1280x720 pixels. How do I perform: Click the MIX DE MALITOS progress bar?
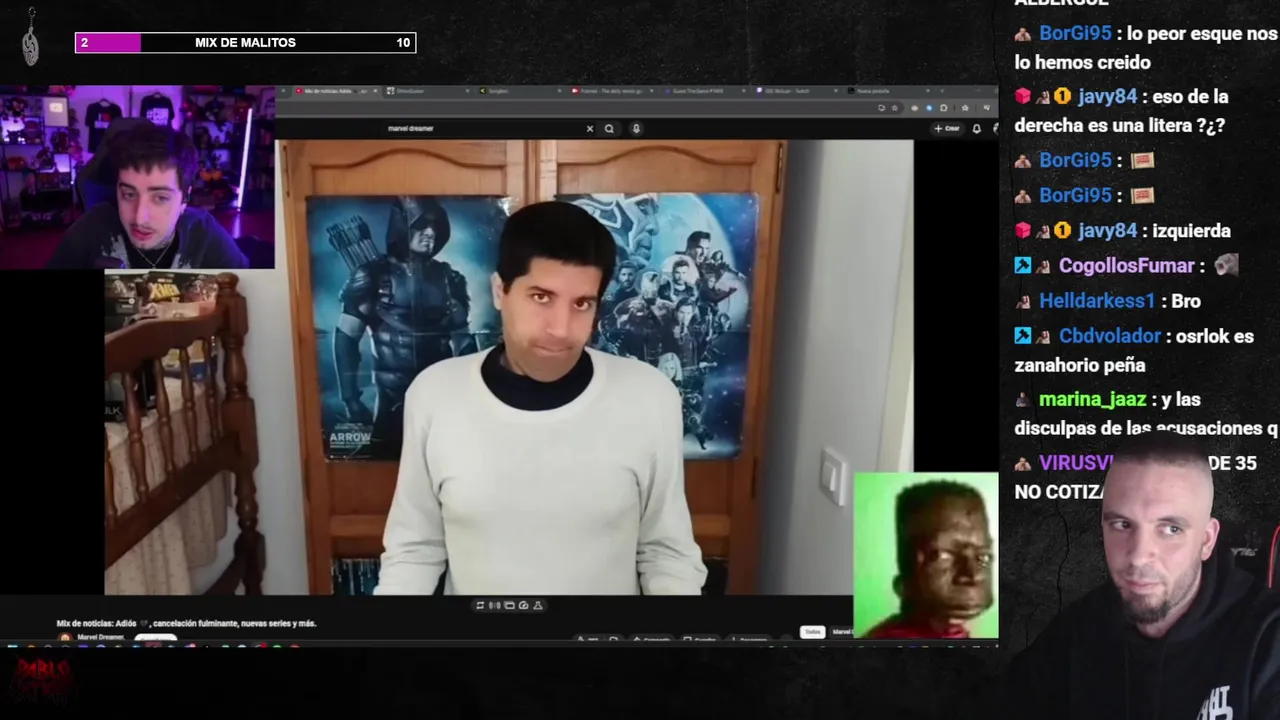pyautogui.click(x=245, y=43)
